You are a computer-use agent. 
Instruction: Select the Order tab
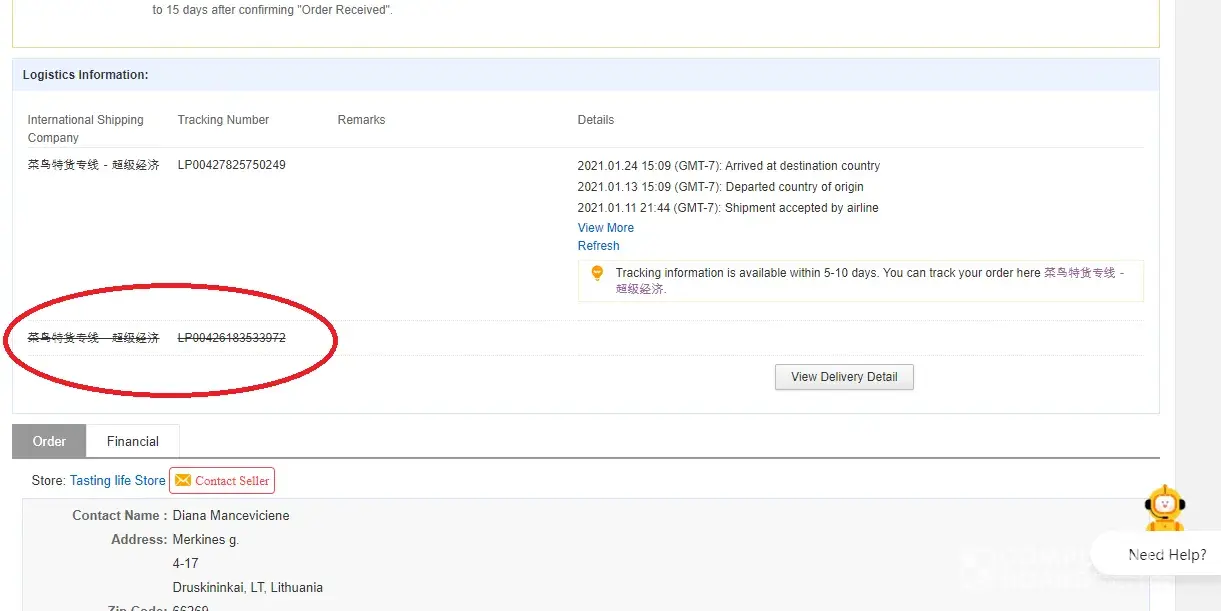coord(49,441)
